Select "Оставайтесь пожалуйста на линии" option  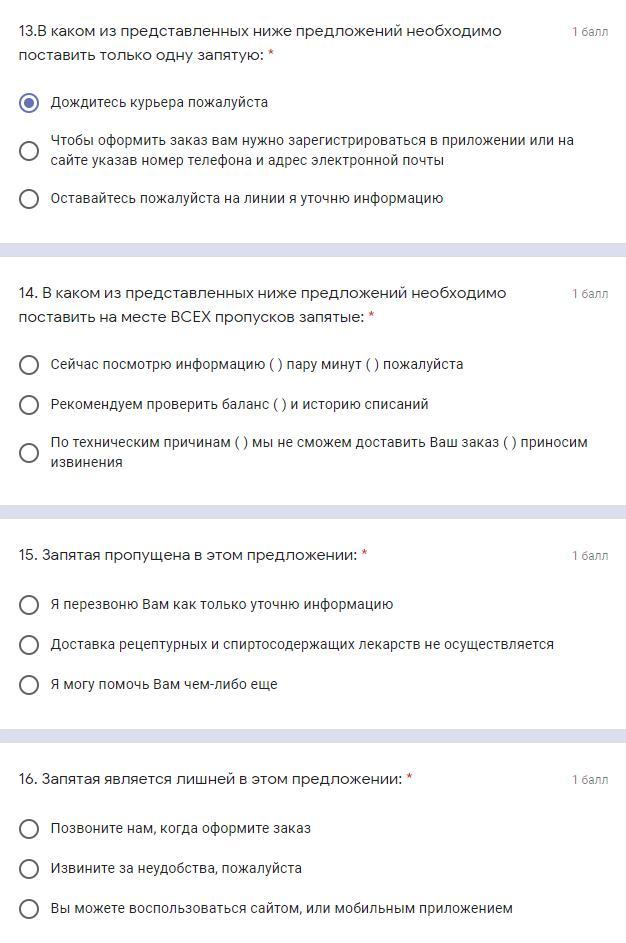coord(29,198)
